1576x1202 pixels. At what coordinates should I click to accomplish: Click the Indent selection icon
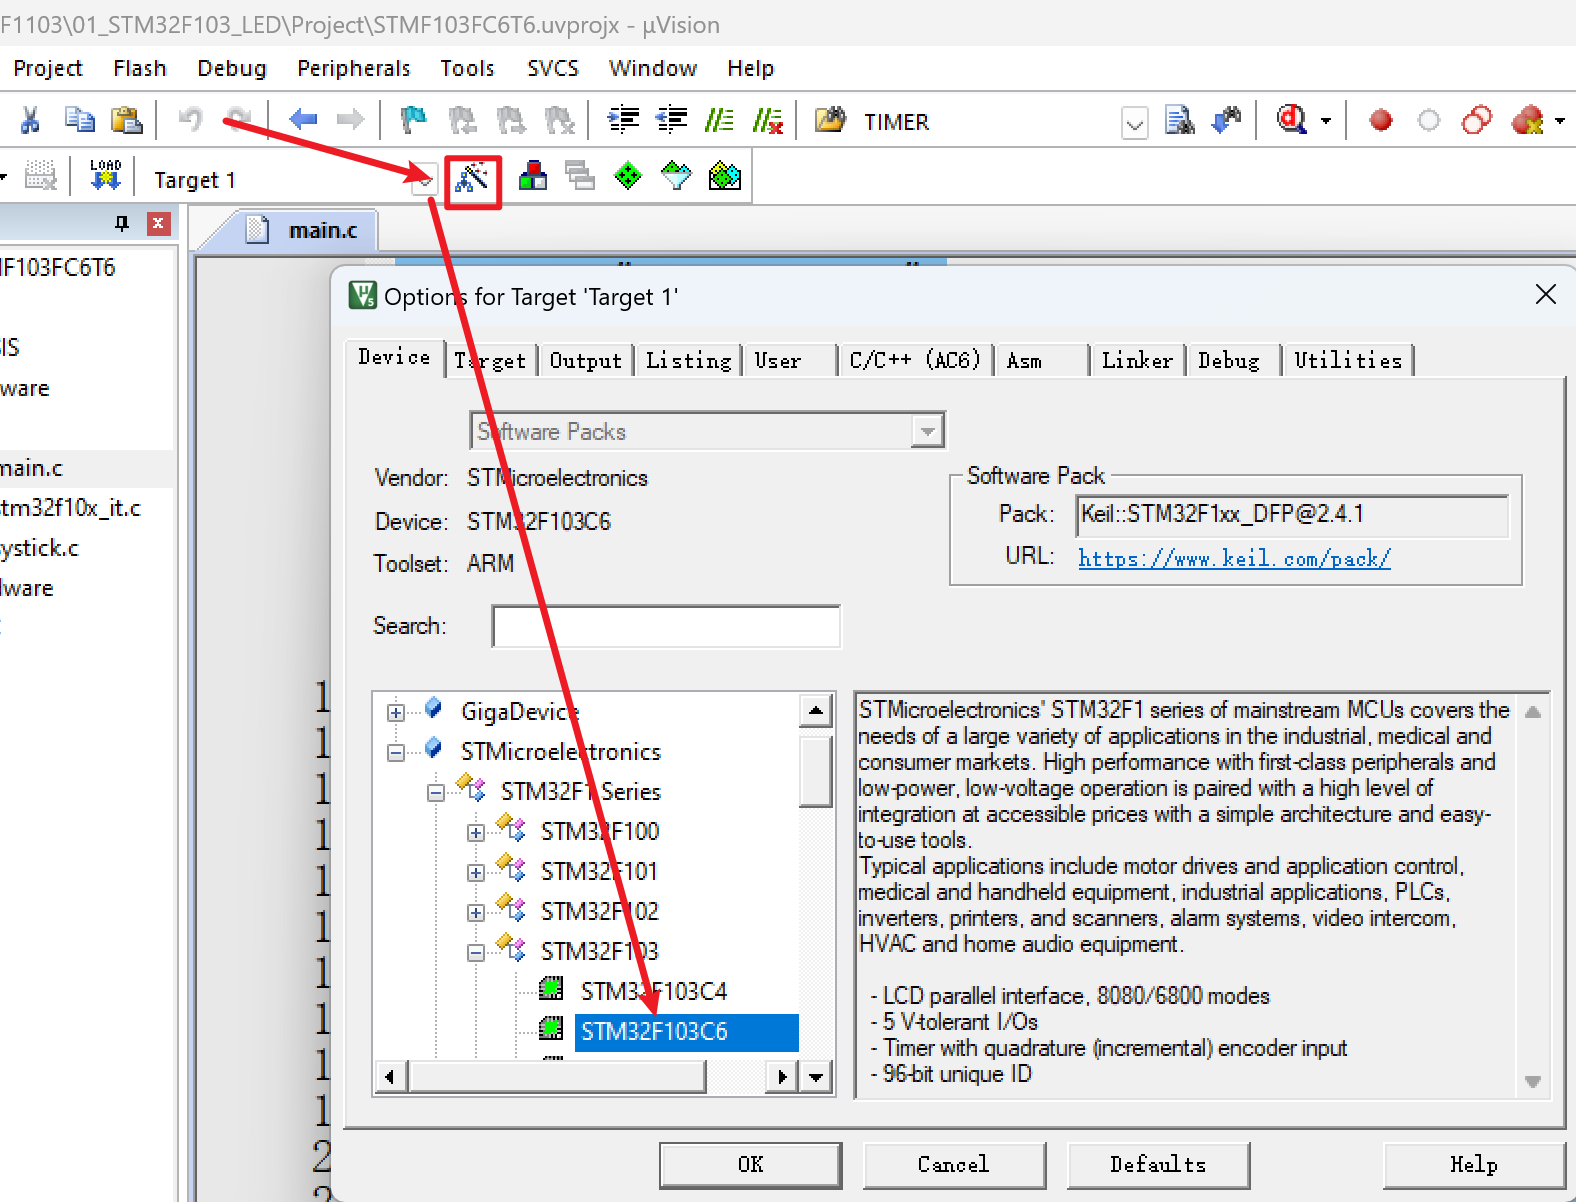click(624, 121)
